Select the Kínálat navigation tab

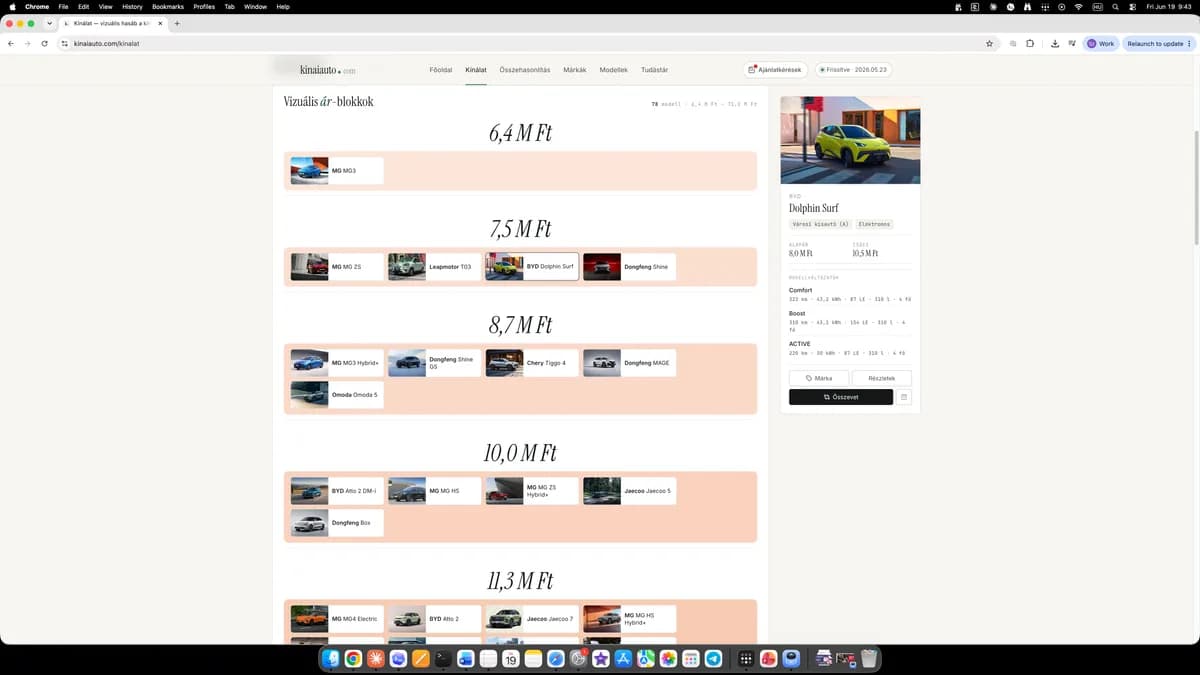pyautogui.click(x=476, y=70)
